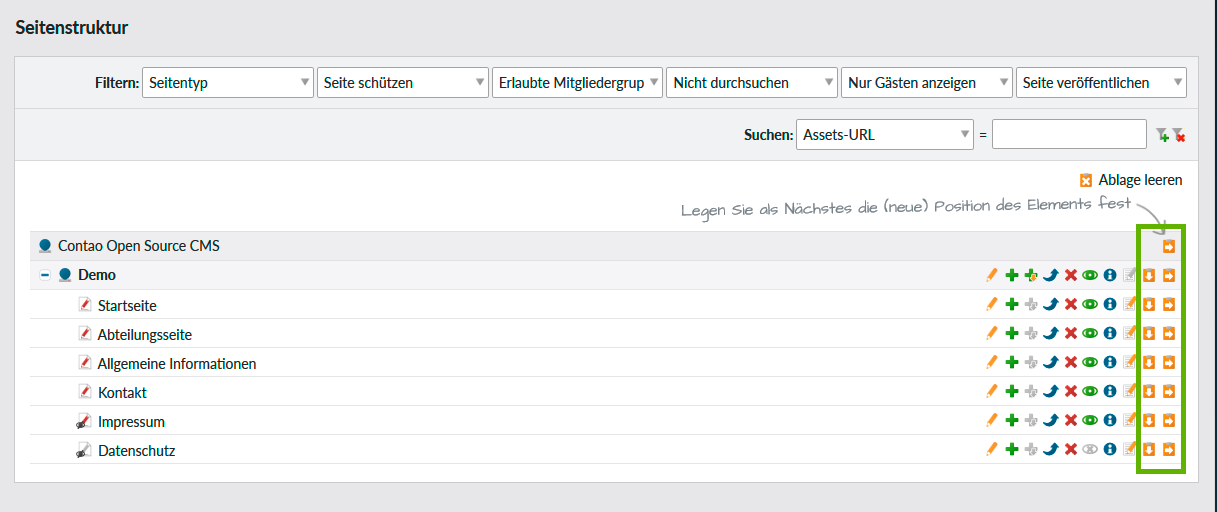Edit the Startseite page with pencil icon

(x=992, y=305)
